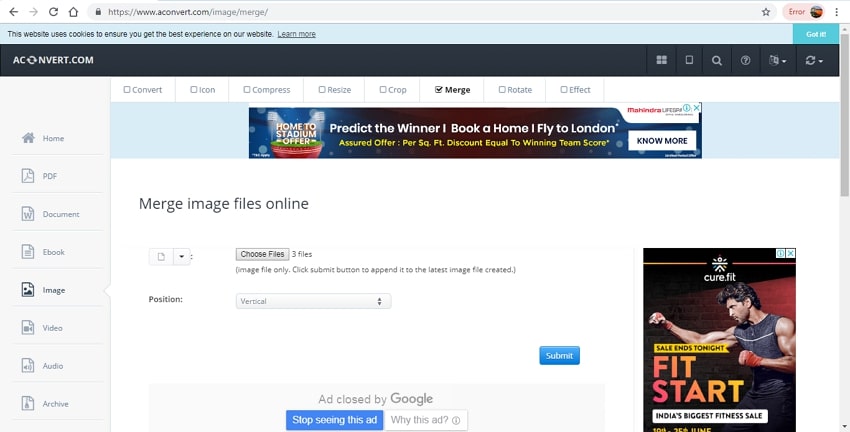This screenshot has width=850, height=432.
Task: Click the Choose Files button
Action: click(x=263, y=254)
